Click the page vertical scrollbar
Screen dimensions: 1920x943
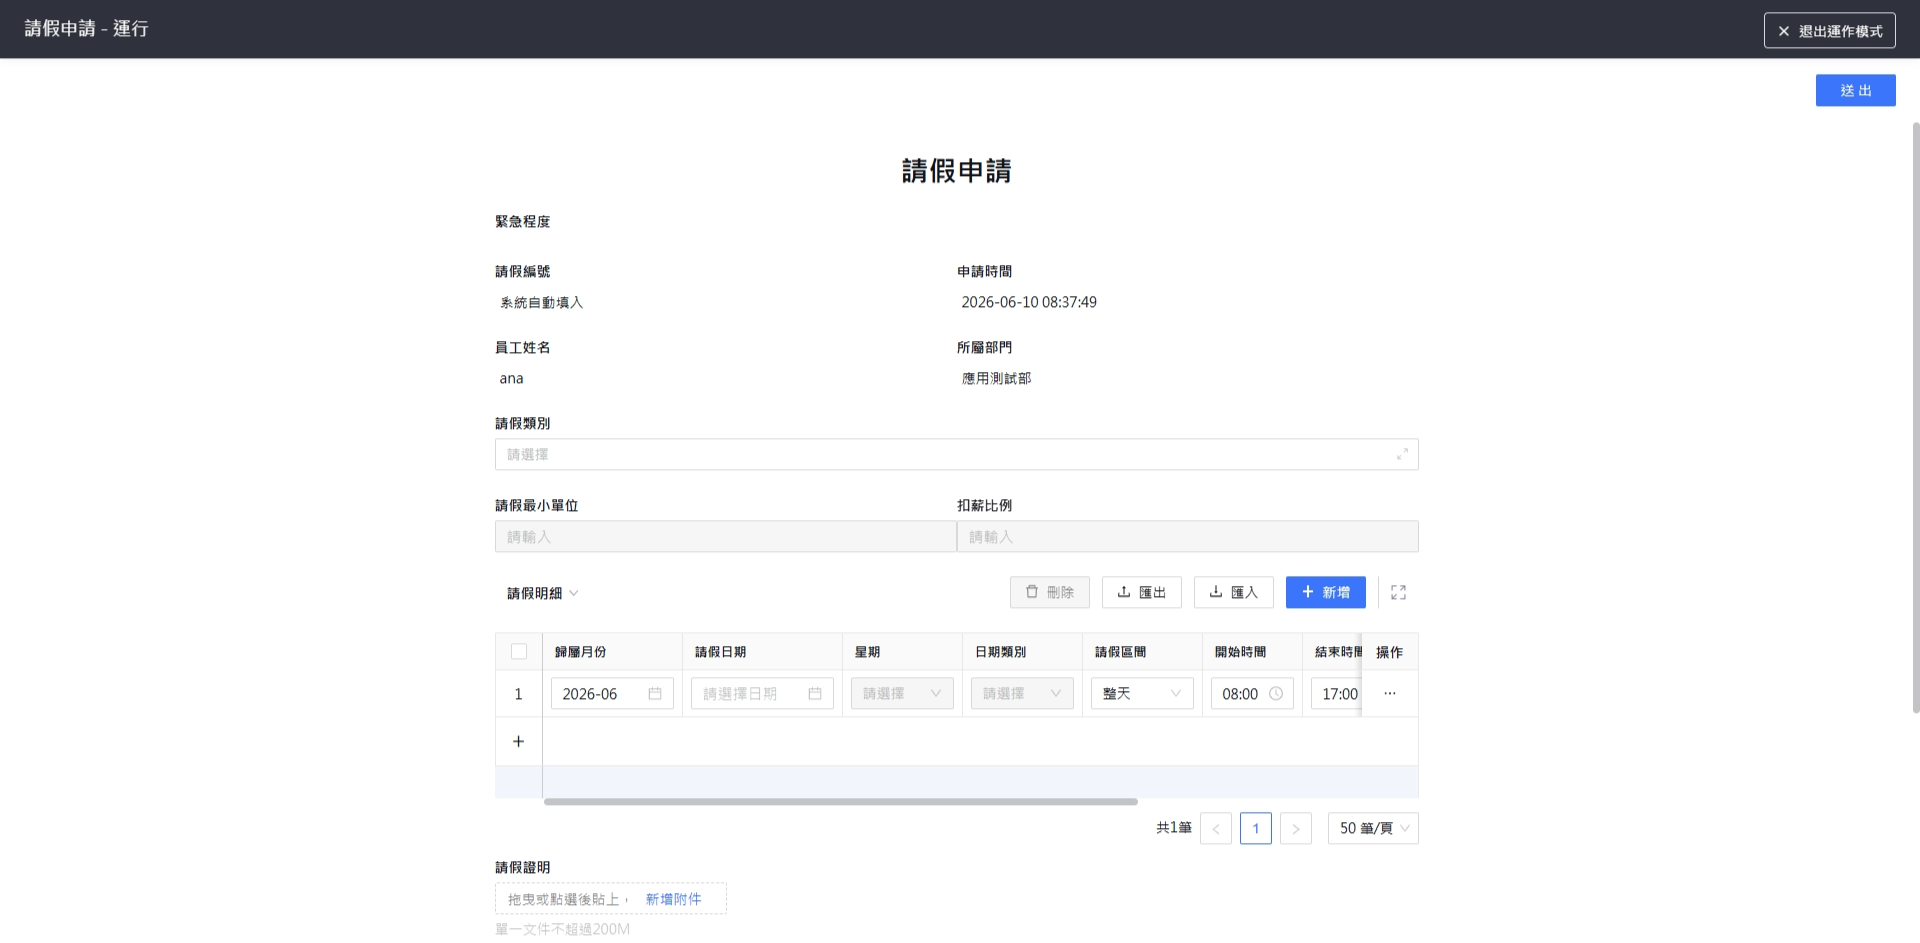1915,417
